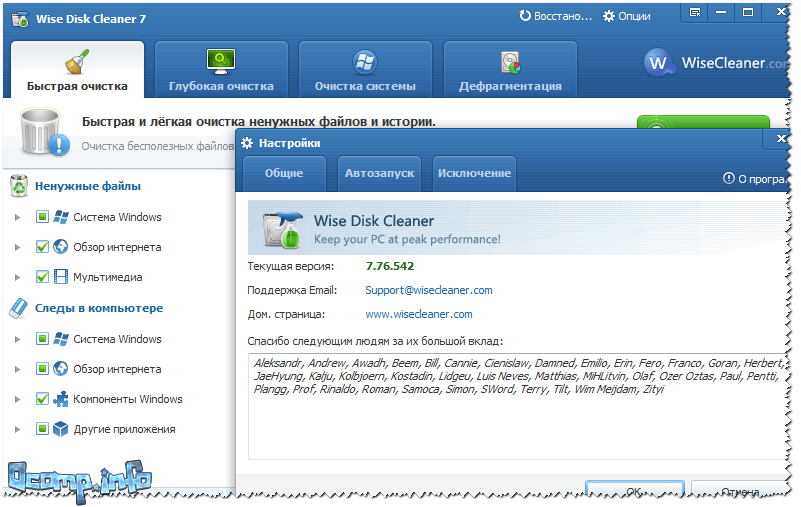The image size is (801, 507).
Task: Expand the Другие приложения node
Action: [x=18, y=429]
